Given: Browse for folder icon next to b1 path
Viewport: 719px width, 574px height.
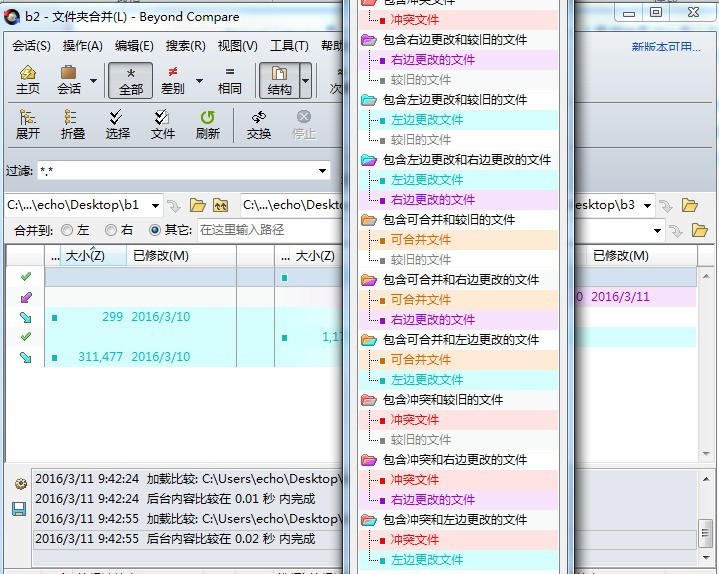Looking at the screenshot, I should click(x=198, y=205).
